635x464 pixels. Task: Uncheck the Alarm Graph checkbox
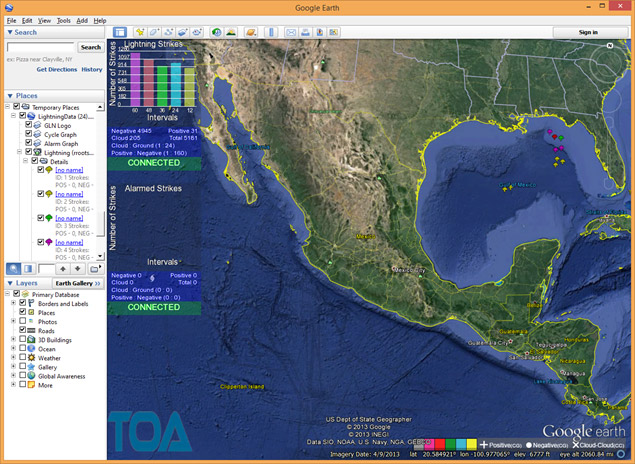click(28, 143)
